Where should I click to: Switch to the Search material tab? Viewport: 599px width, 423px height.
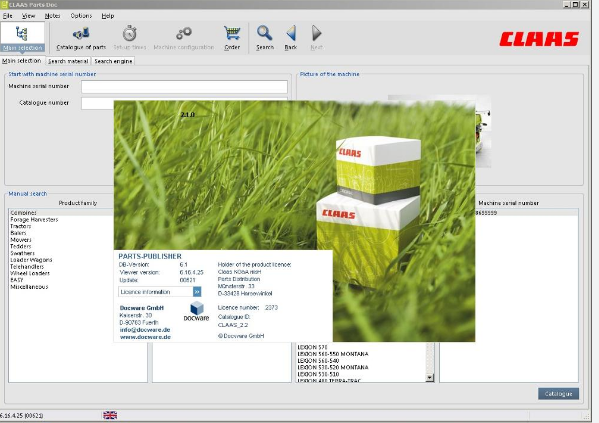[68, 61]
